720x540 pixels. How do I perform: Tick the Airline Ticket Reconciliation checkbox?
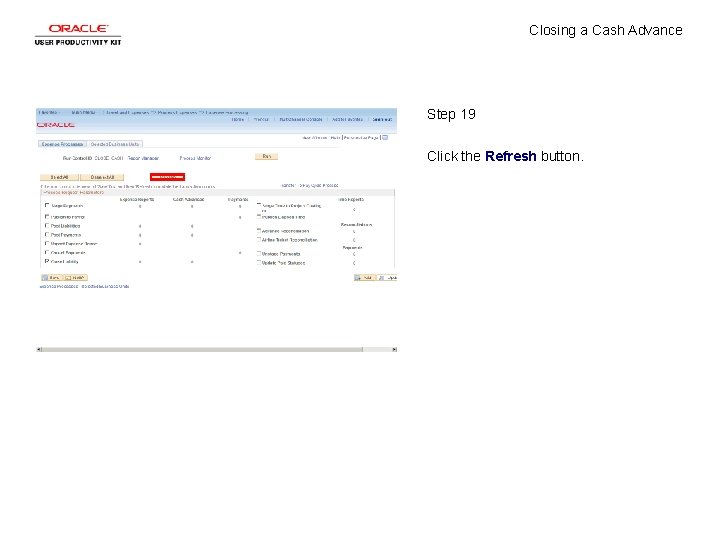click(259, 239)
